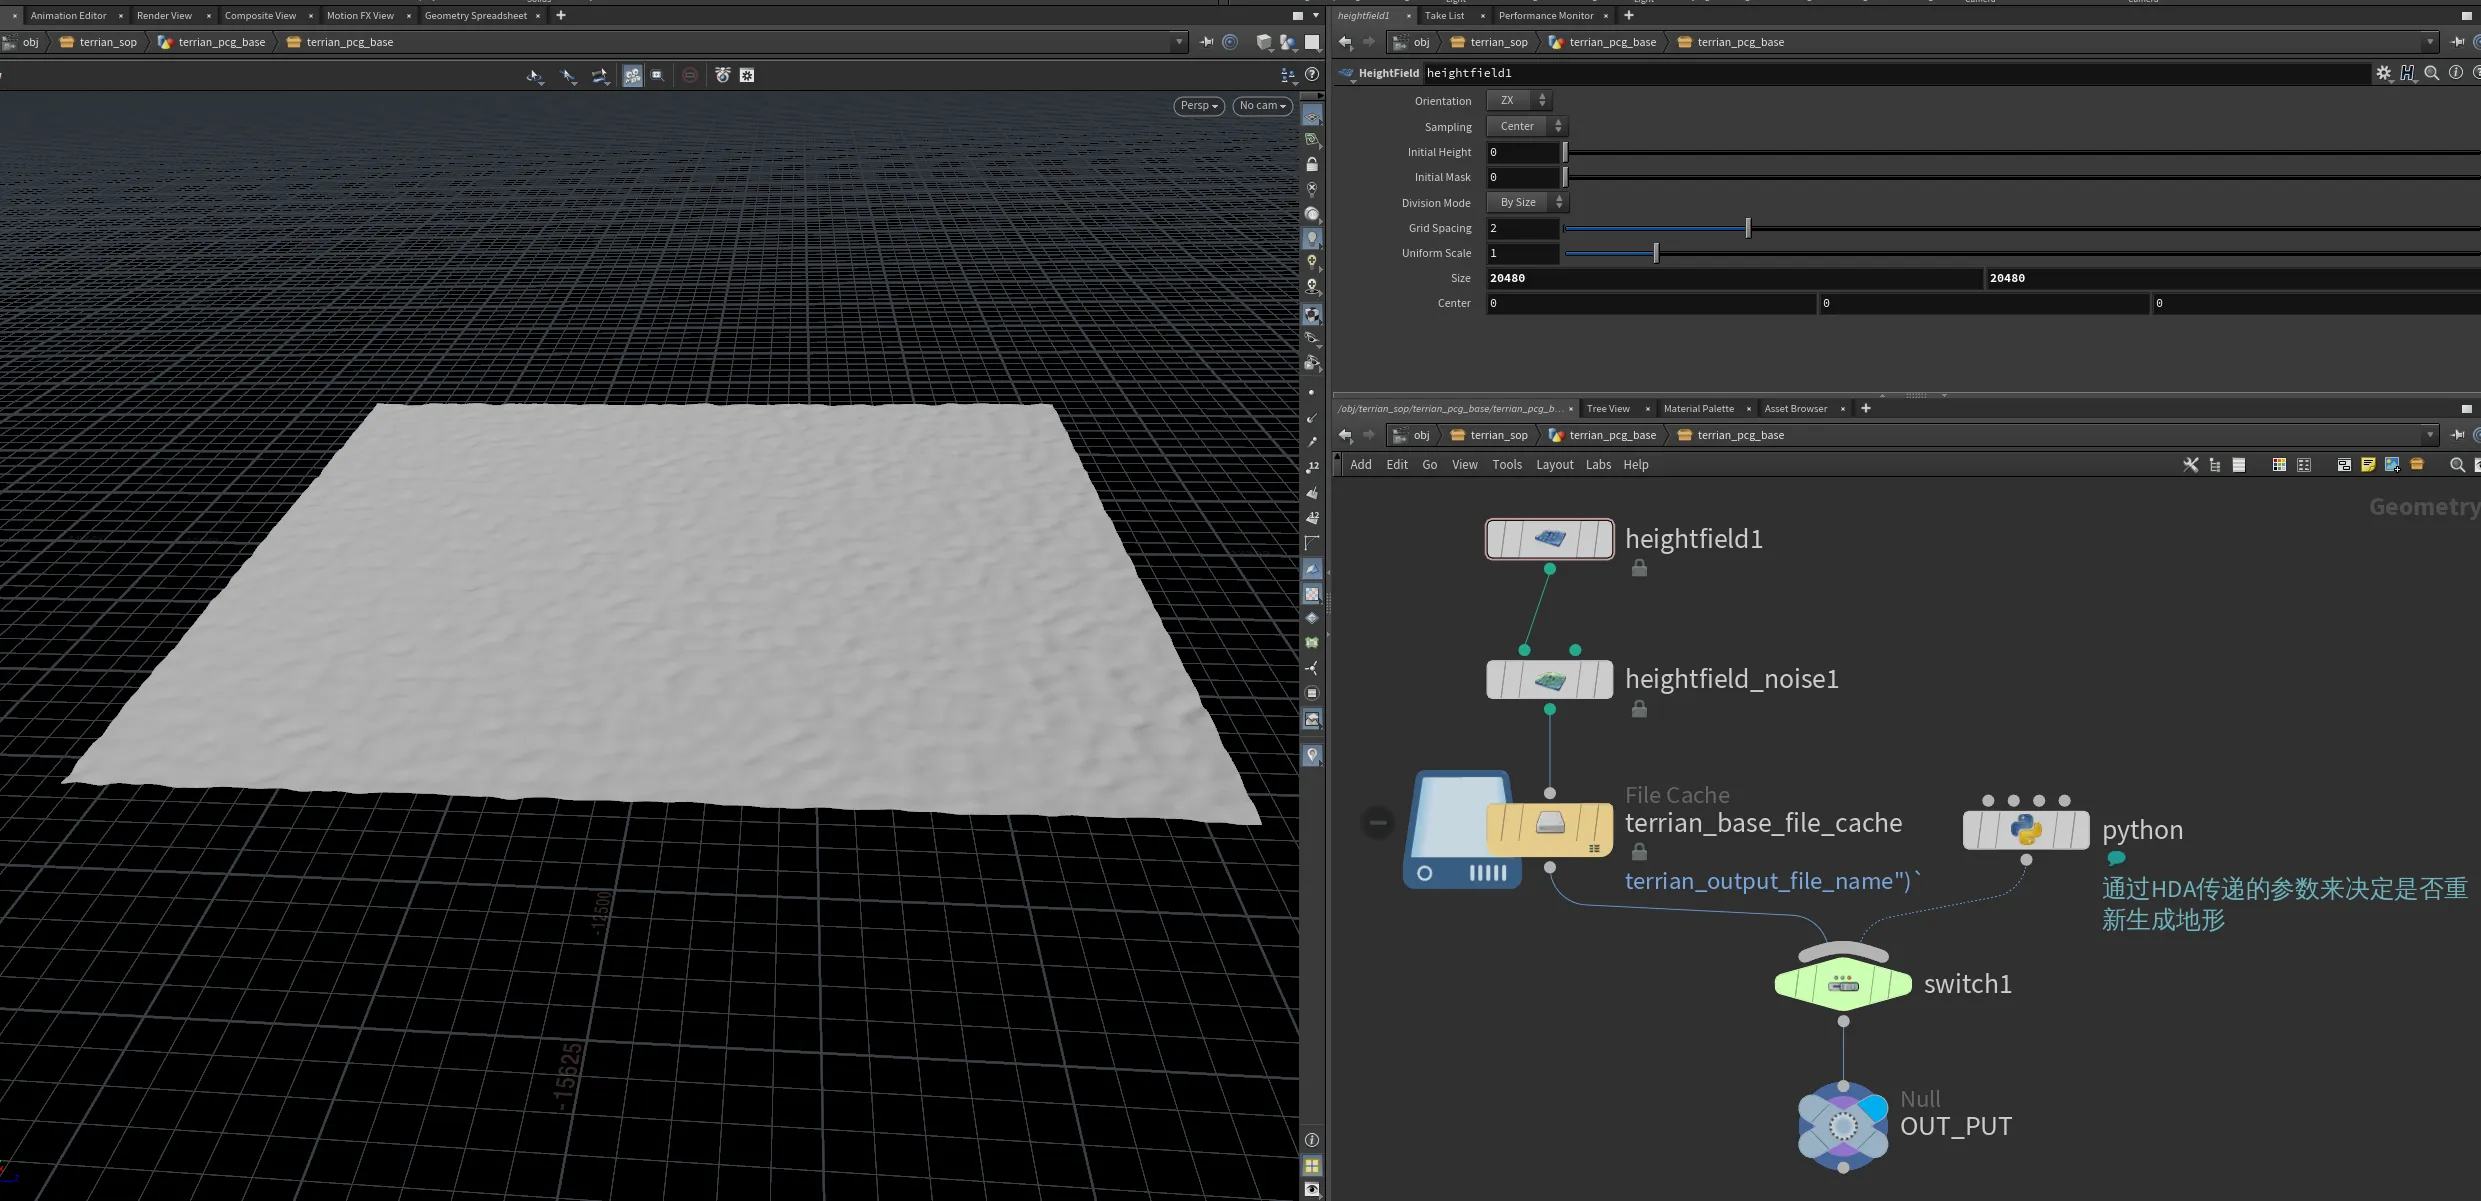Click the red no-entry icon in viewport toolbar

click(690, 75)
